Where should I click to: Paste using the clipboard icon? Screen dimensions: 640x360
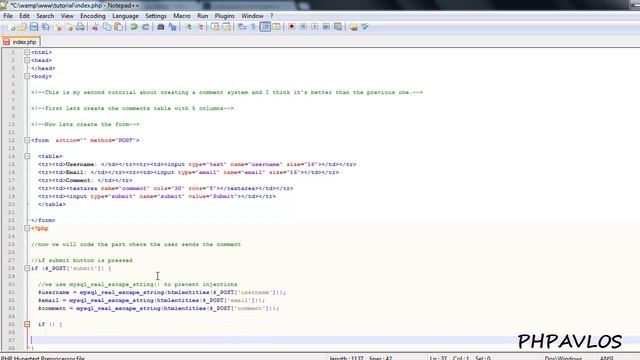click(118, 27)
